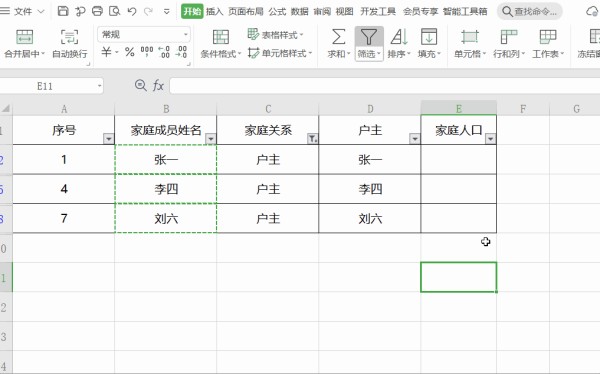Screen dimensions: 600x374
Task: Open the 序号 column filter dropdown
Action: point(109,139)
